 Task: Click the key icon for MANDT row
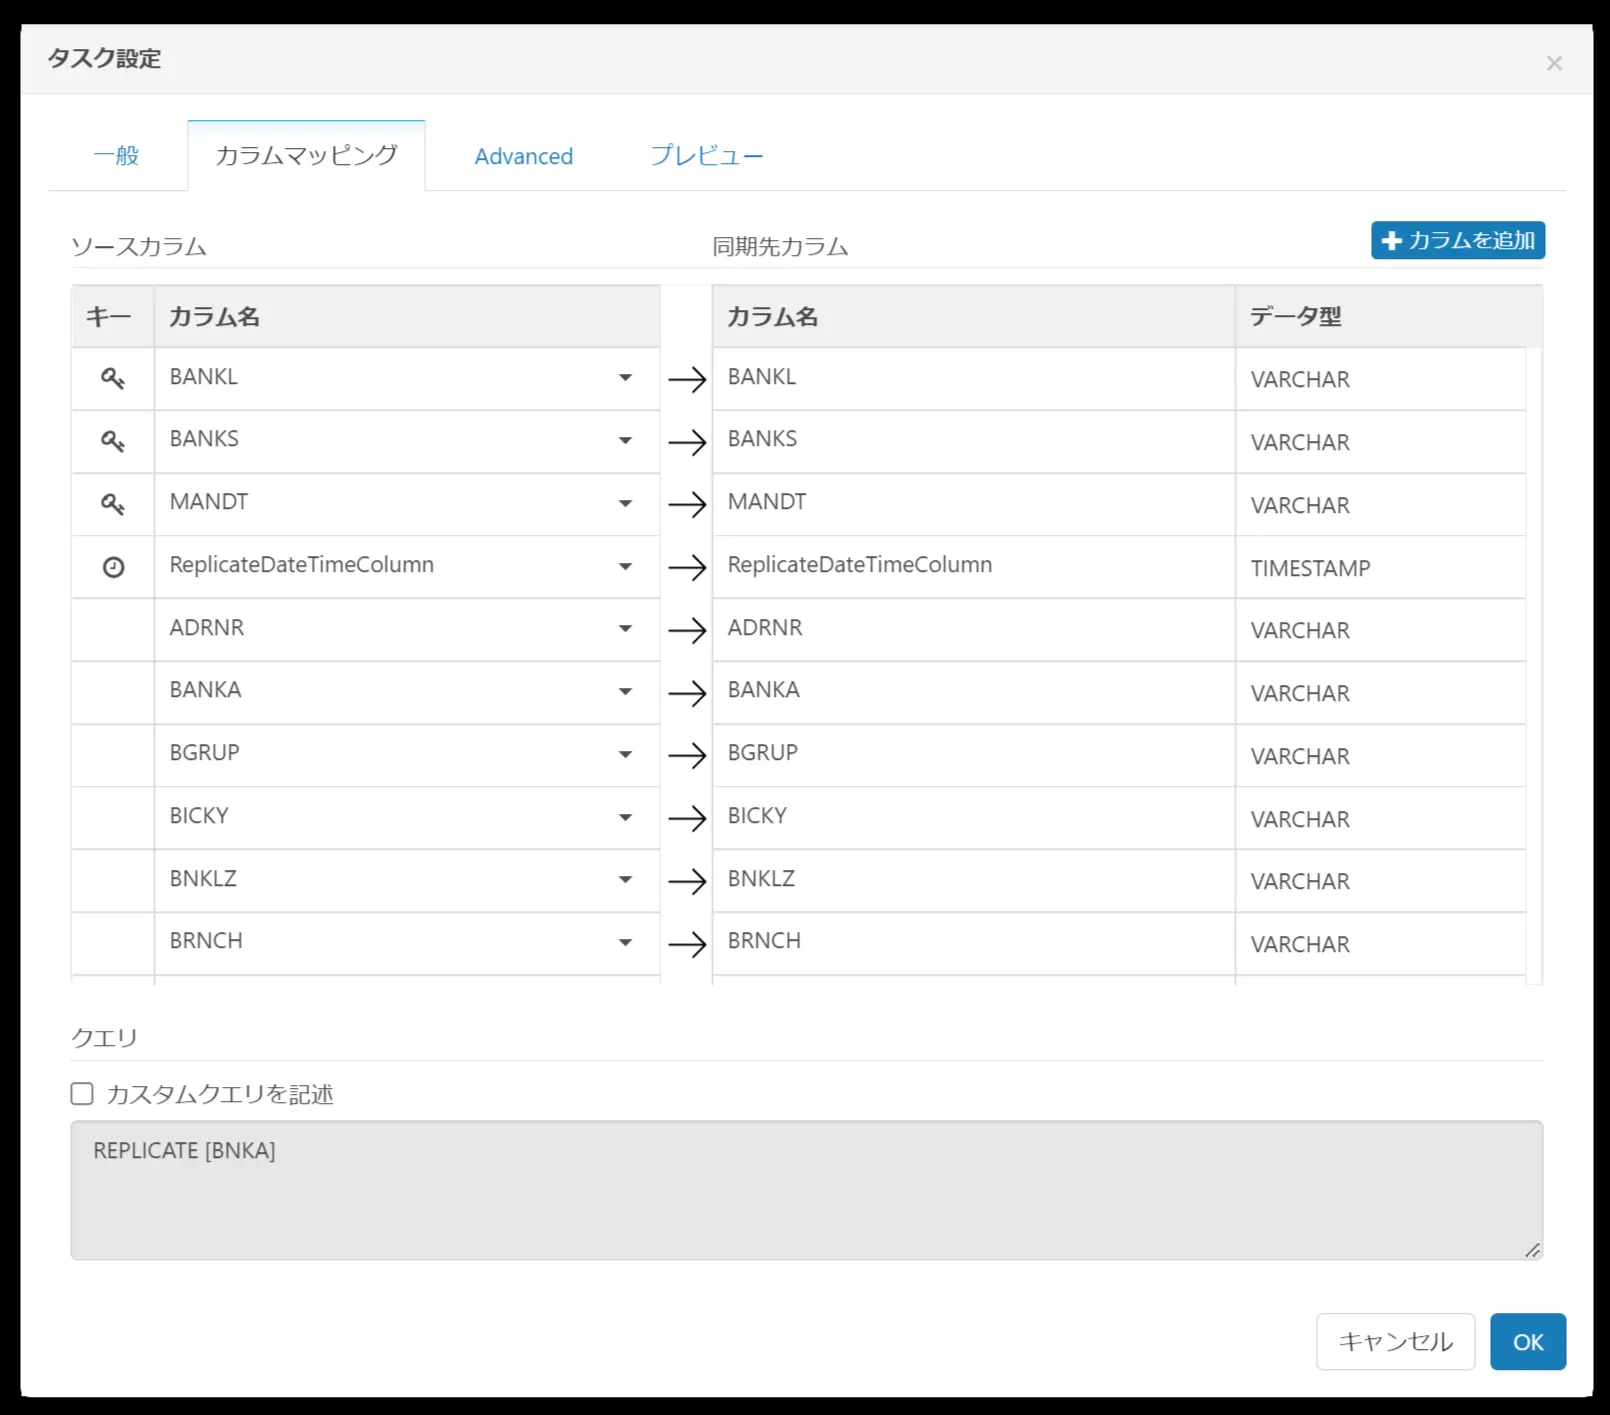point(113,505)
